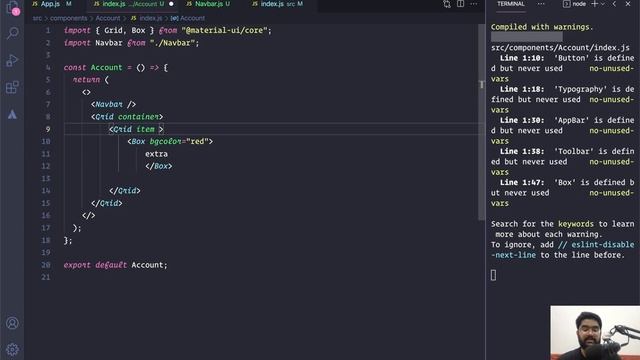Switch to the App.js tab
Image resolution: width=640 pixels, height=360 pixels.
[52, 4]
